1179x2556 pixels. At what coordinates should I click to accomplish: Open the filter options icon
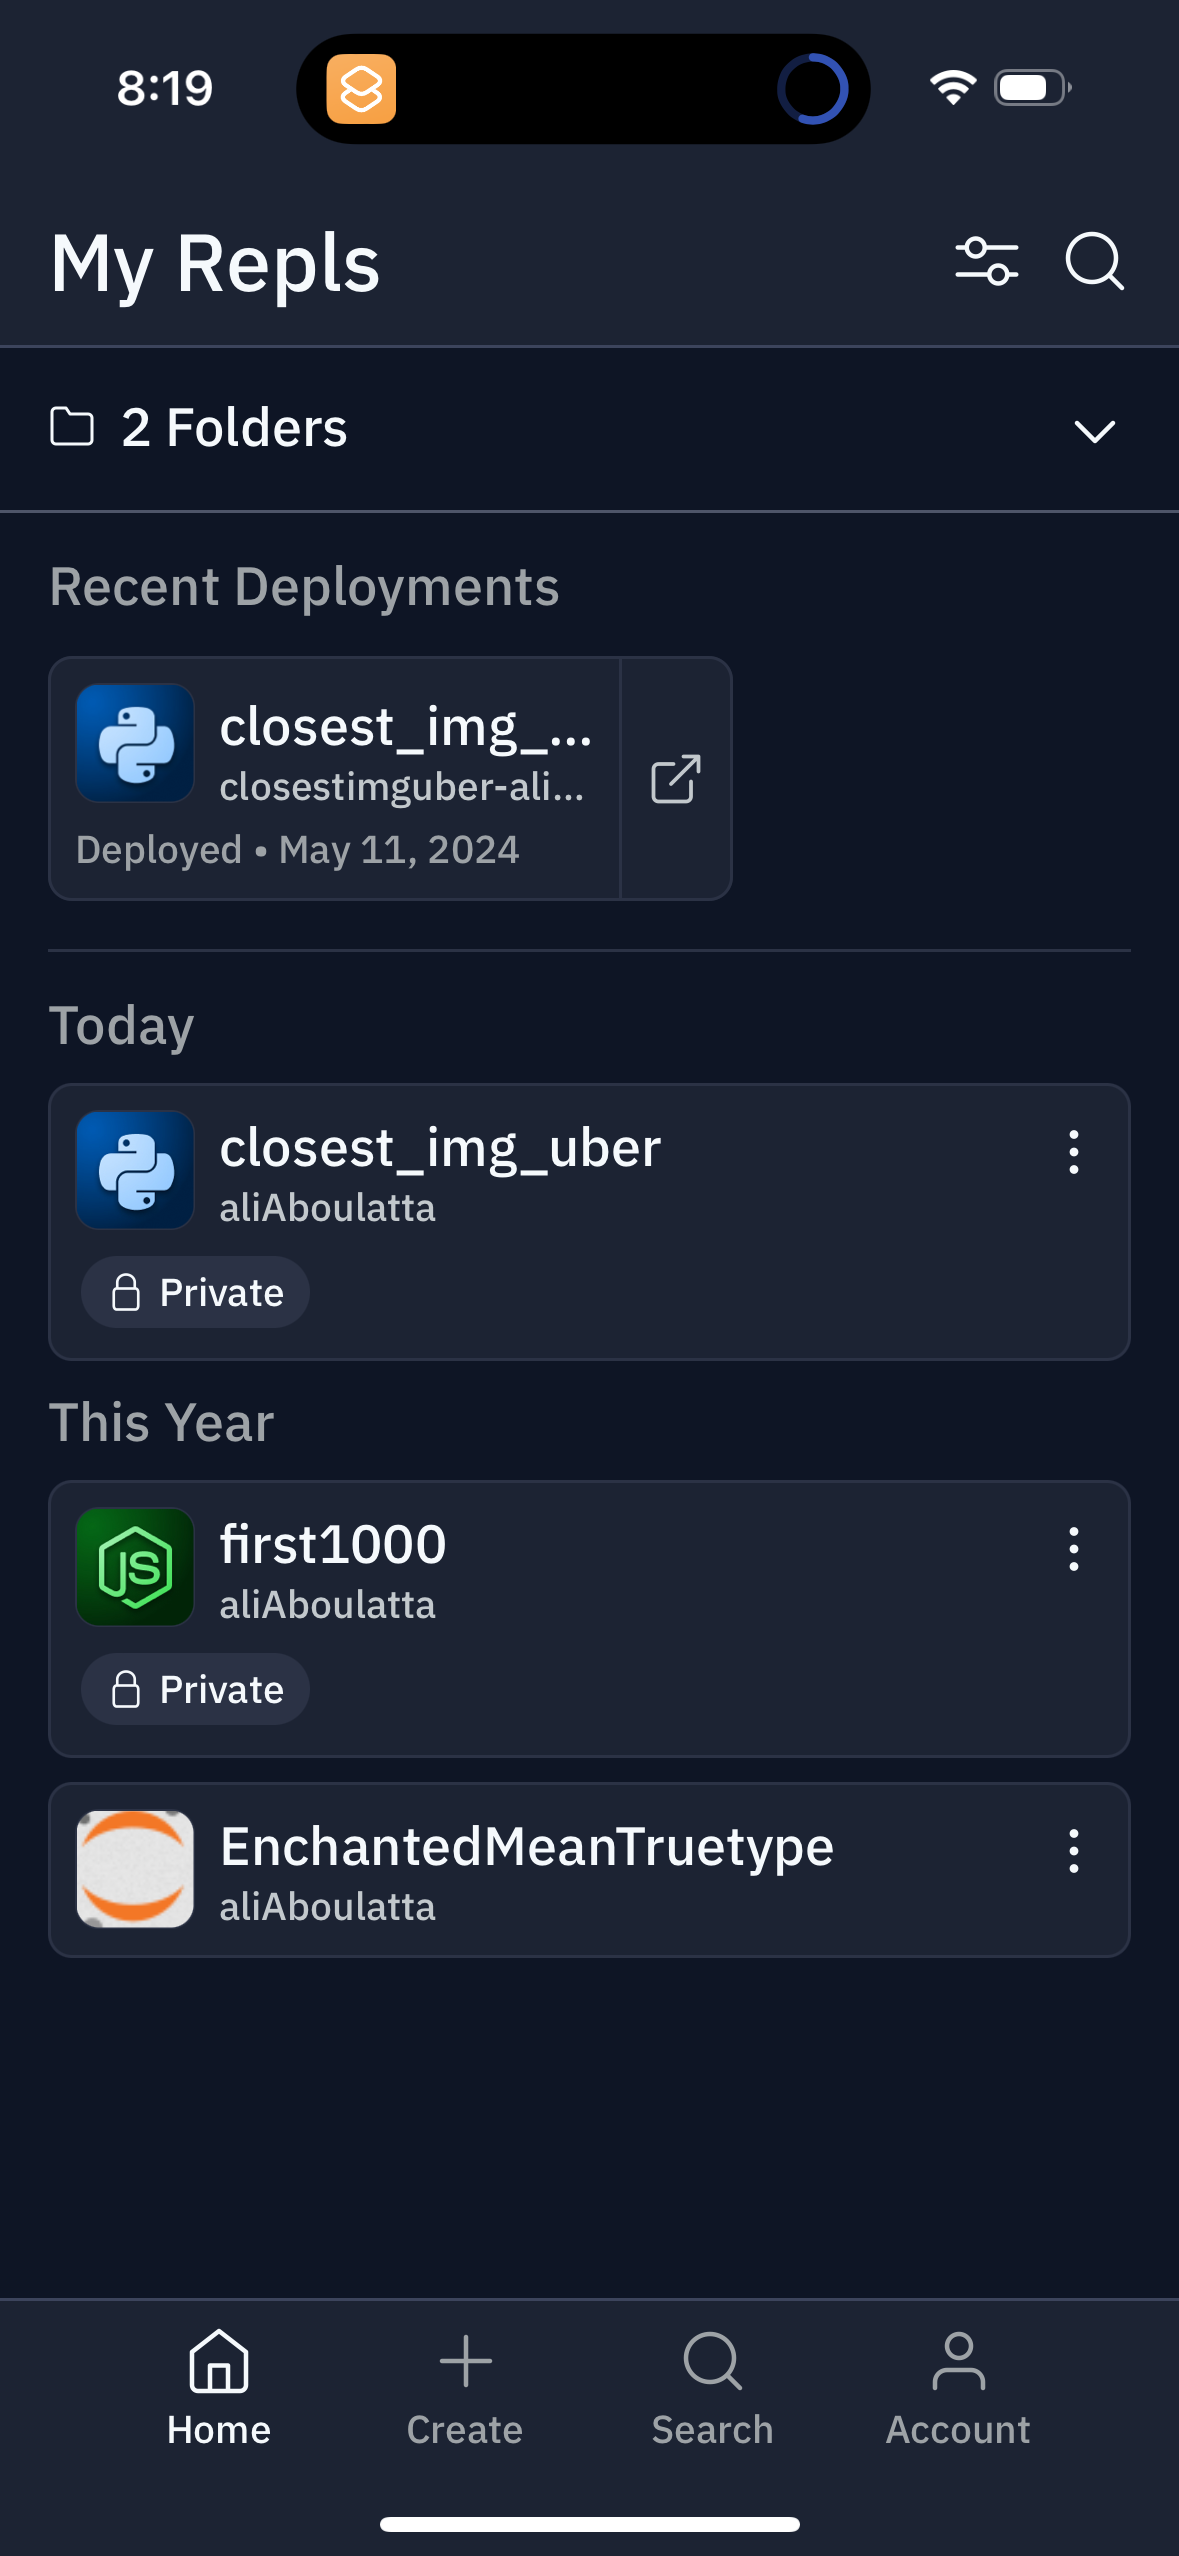[x=986, y=262]
